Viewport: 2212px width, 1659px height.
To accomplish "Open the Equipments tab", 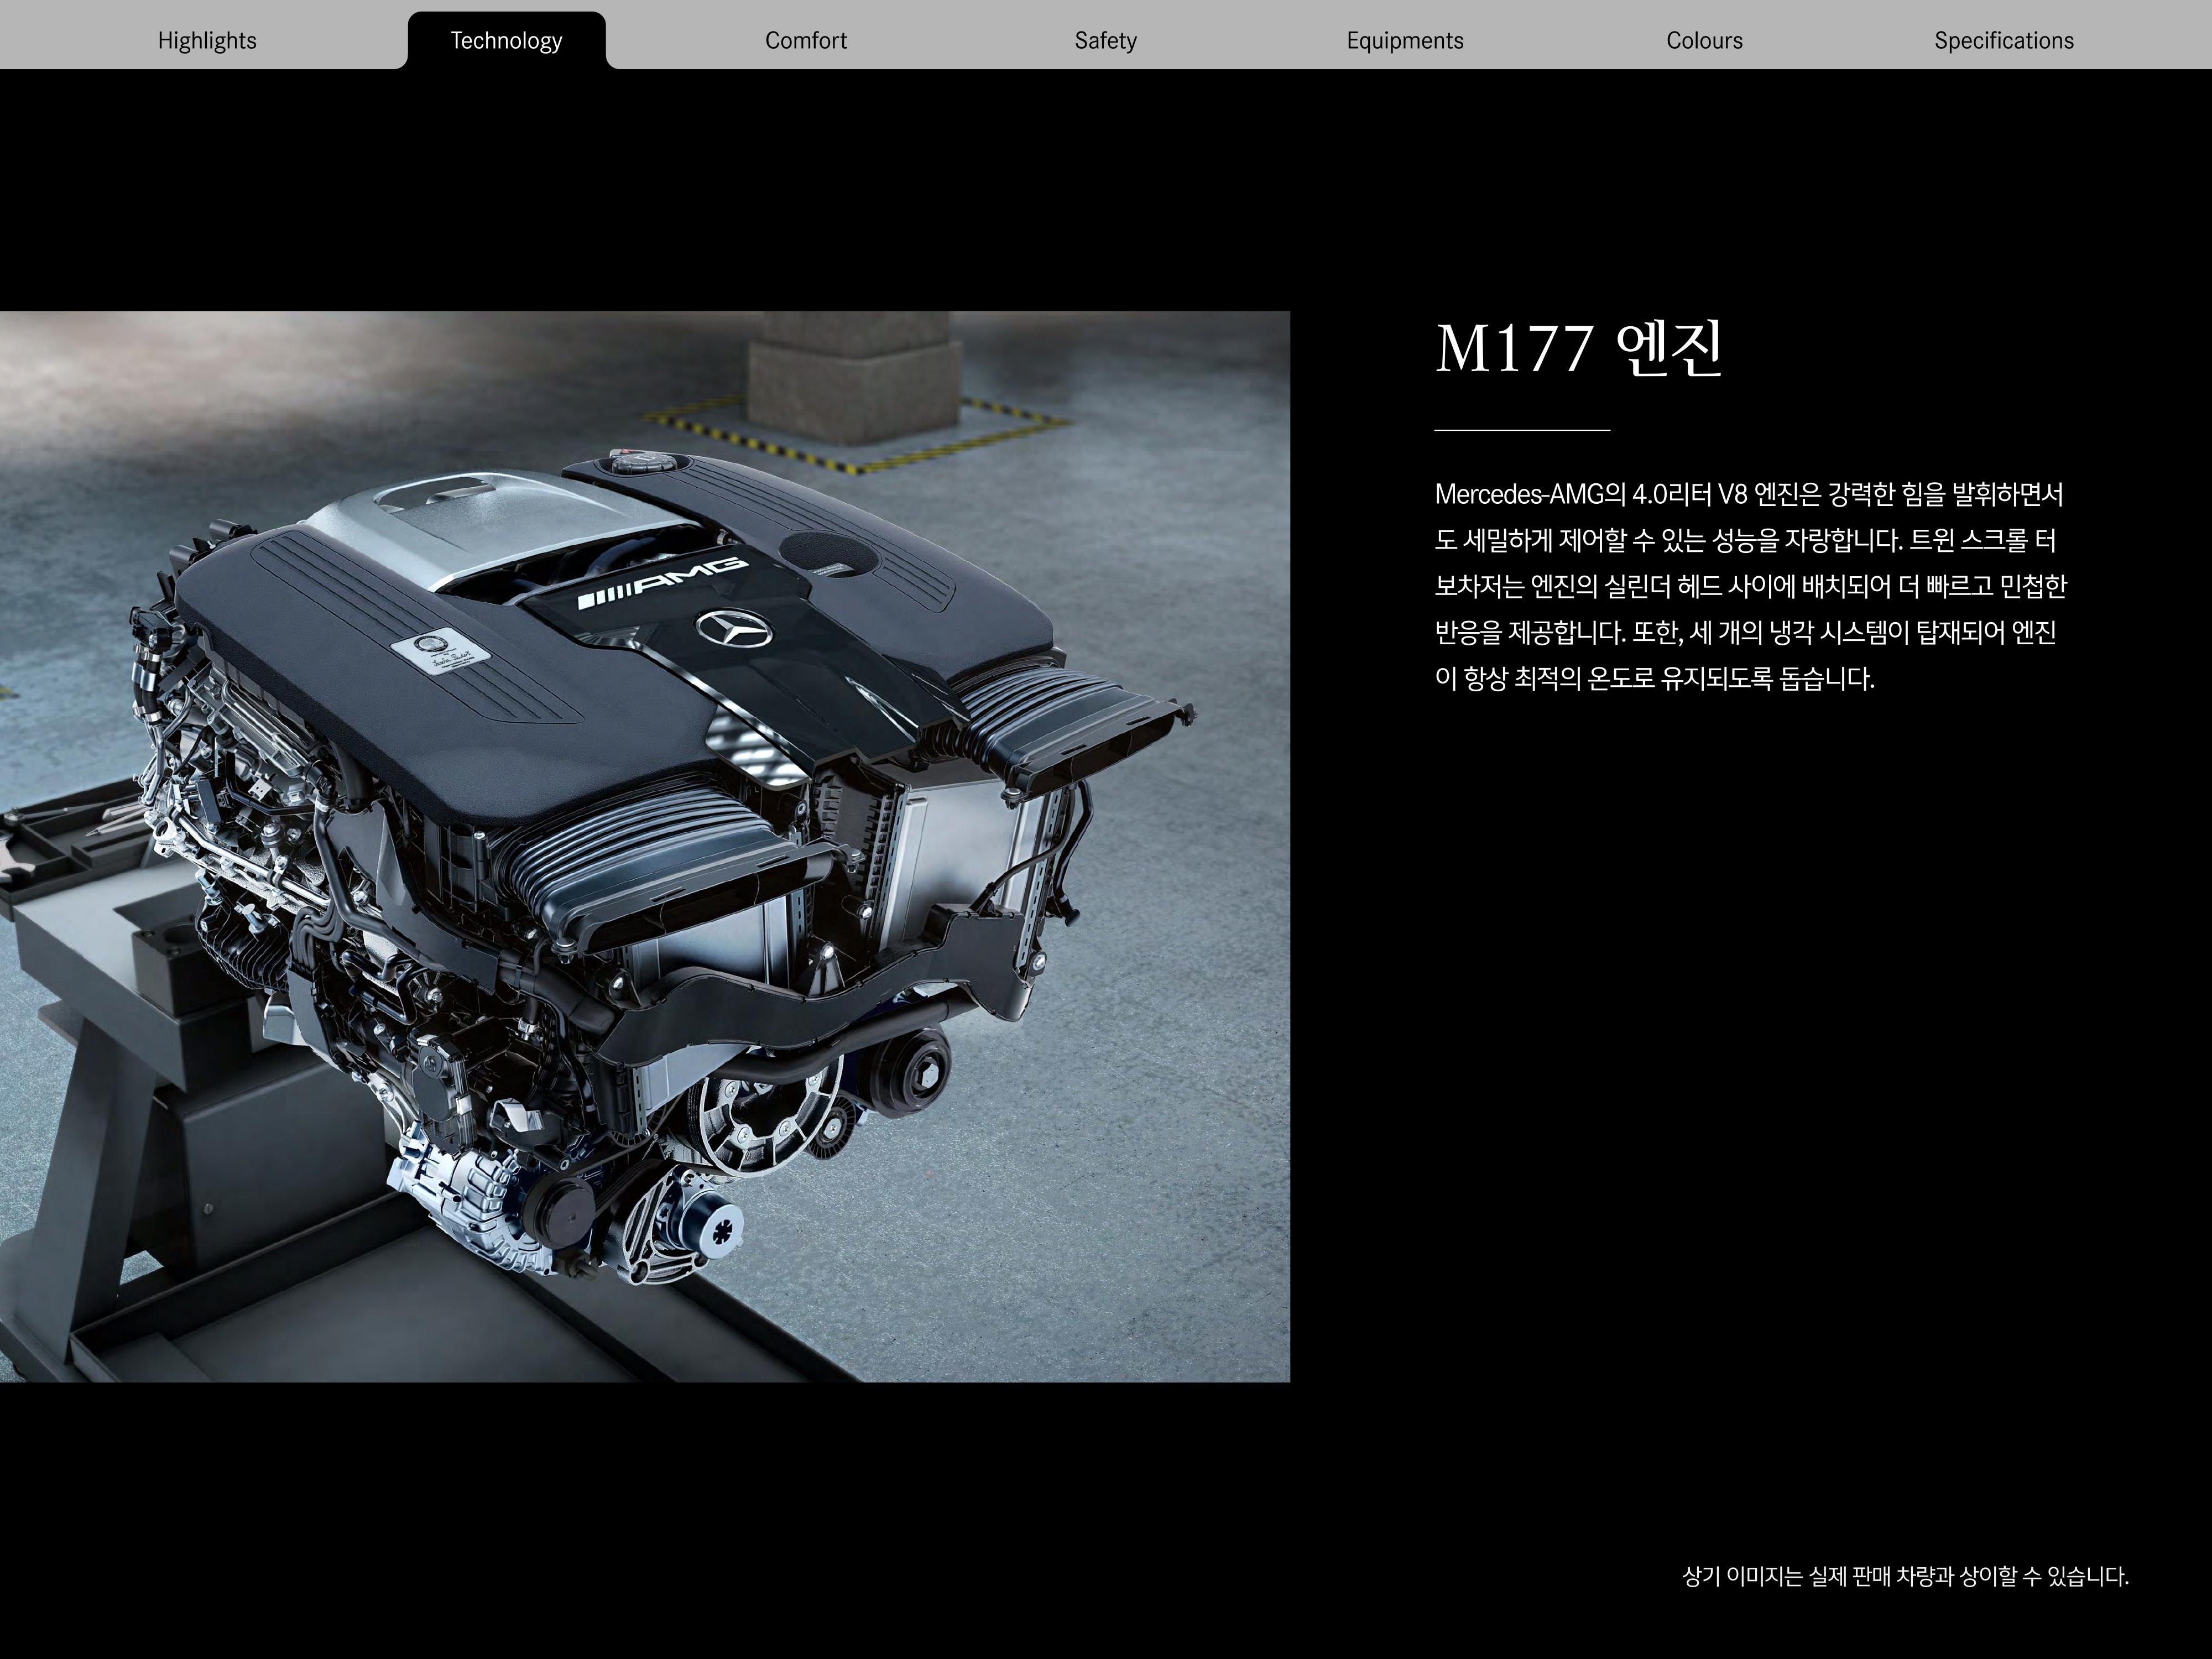I will (x=1404, y=40).
